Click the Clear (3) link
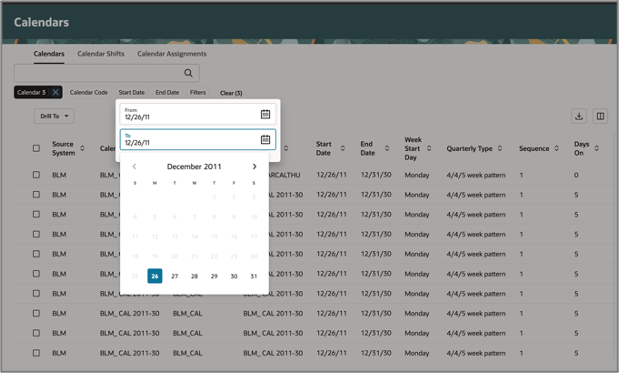The width and height of the screenshot is (620, 374). [x=231, y=93]
